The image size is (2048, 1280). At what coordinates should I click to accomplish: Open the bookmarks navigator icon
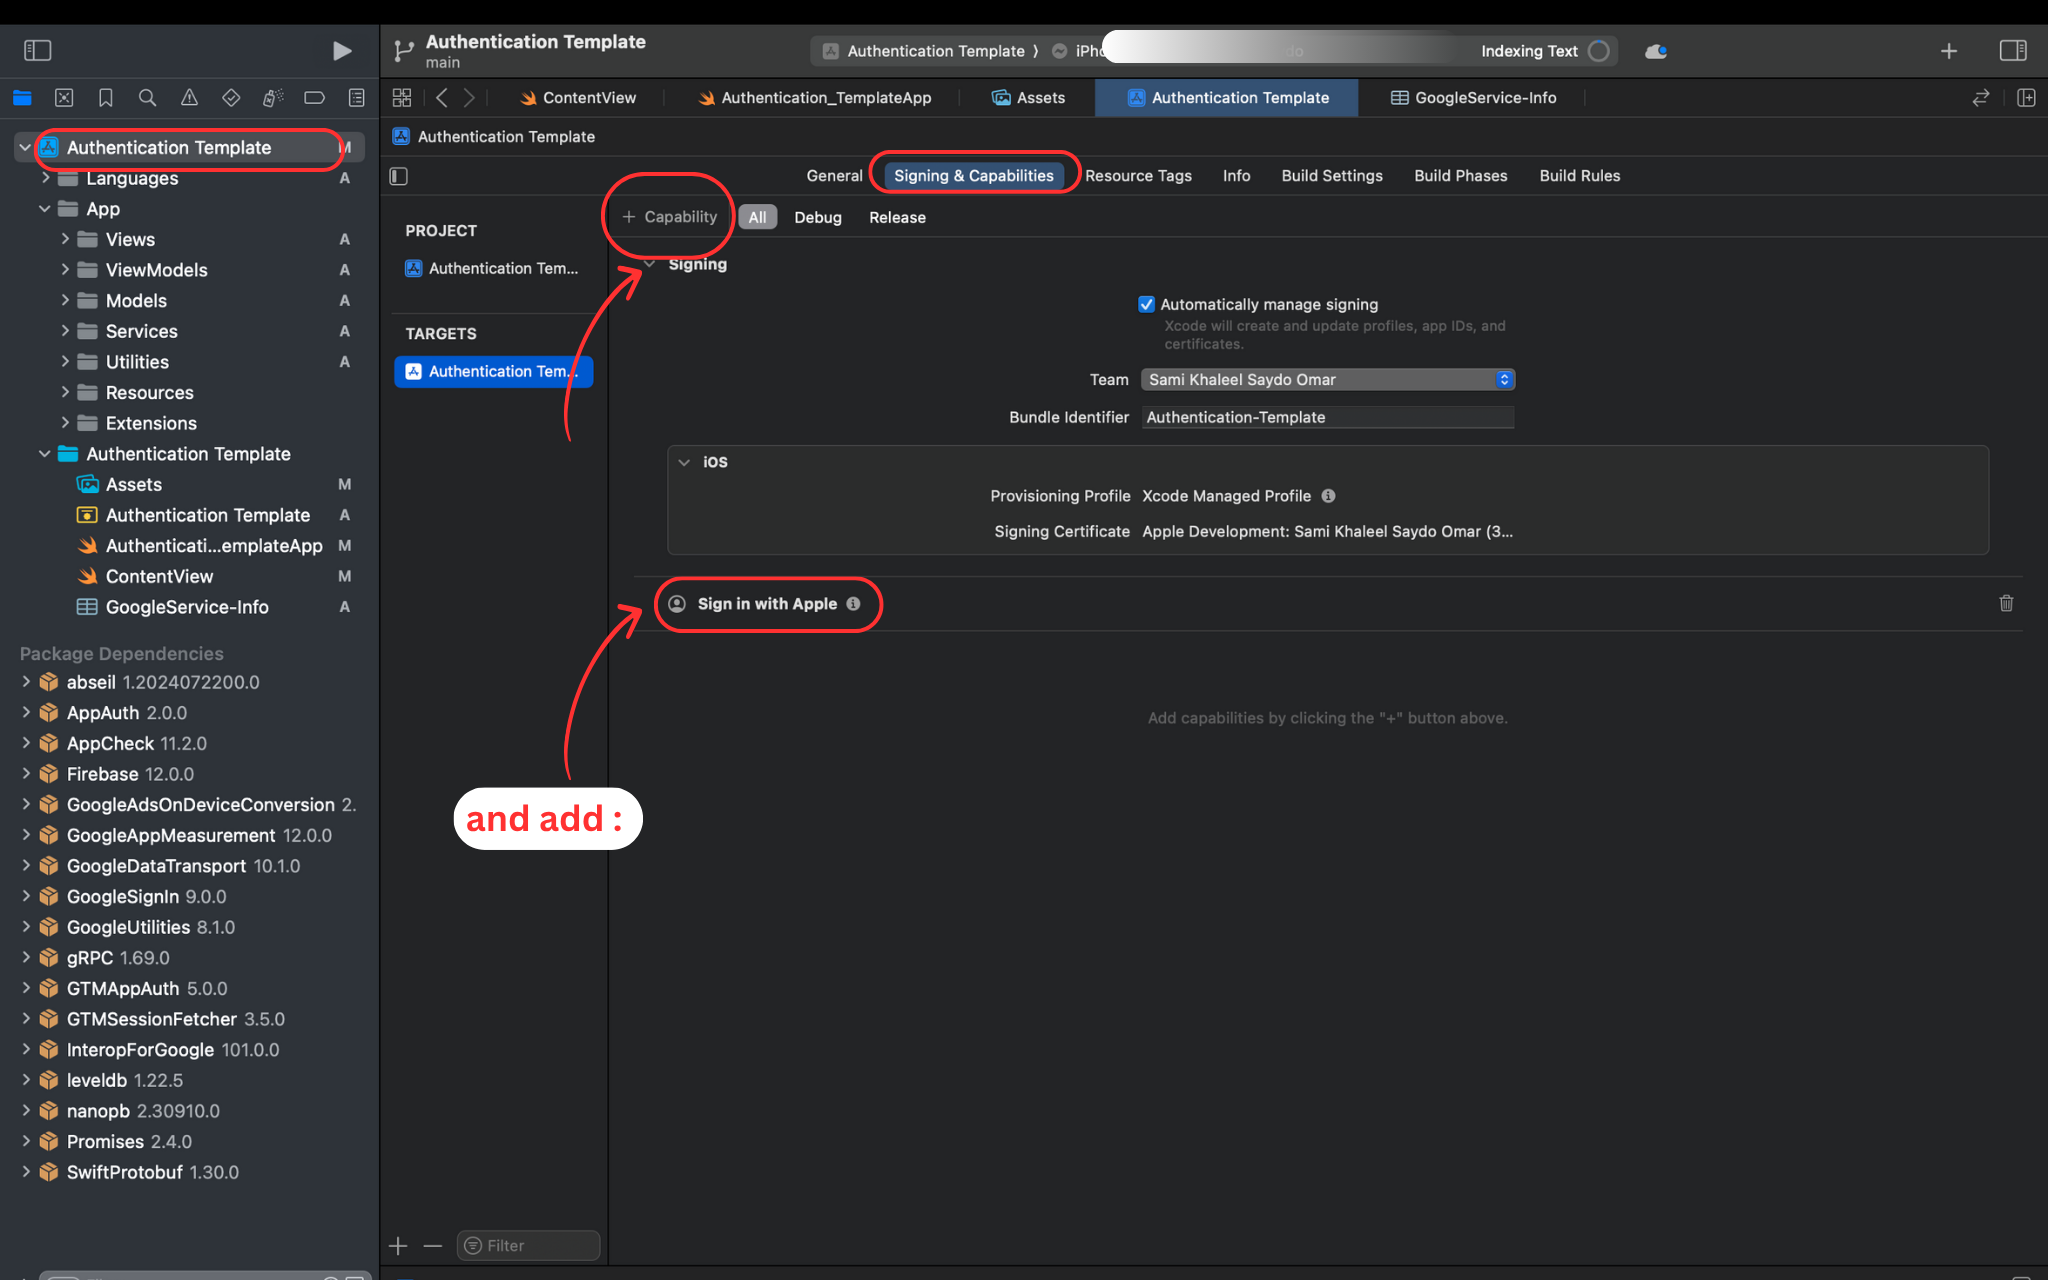105,98
